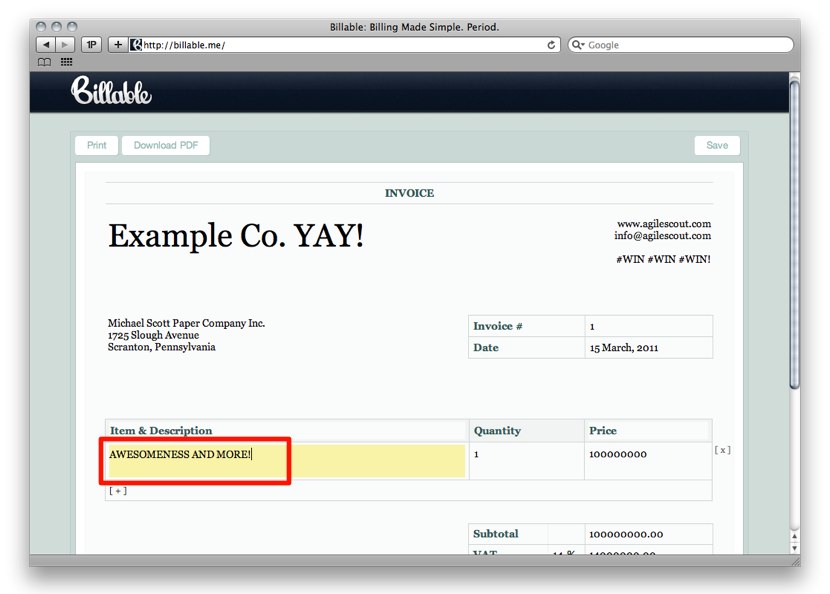The image size is (830, 594).
Task: Edit the www.agilescout.com website line
Action: click(664, 223)
